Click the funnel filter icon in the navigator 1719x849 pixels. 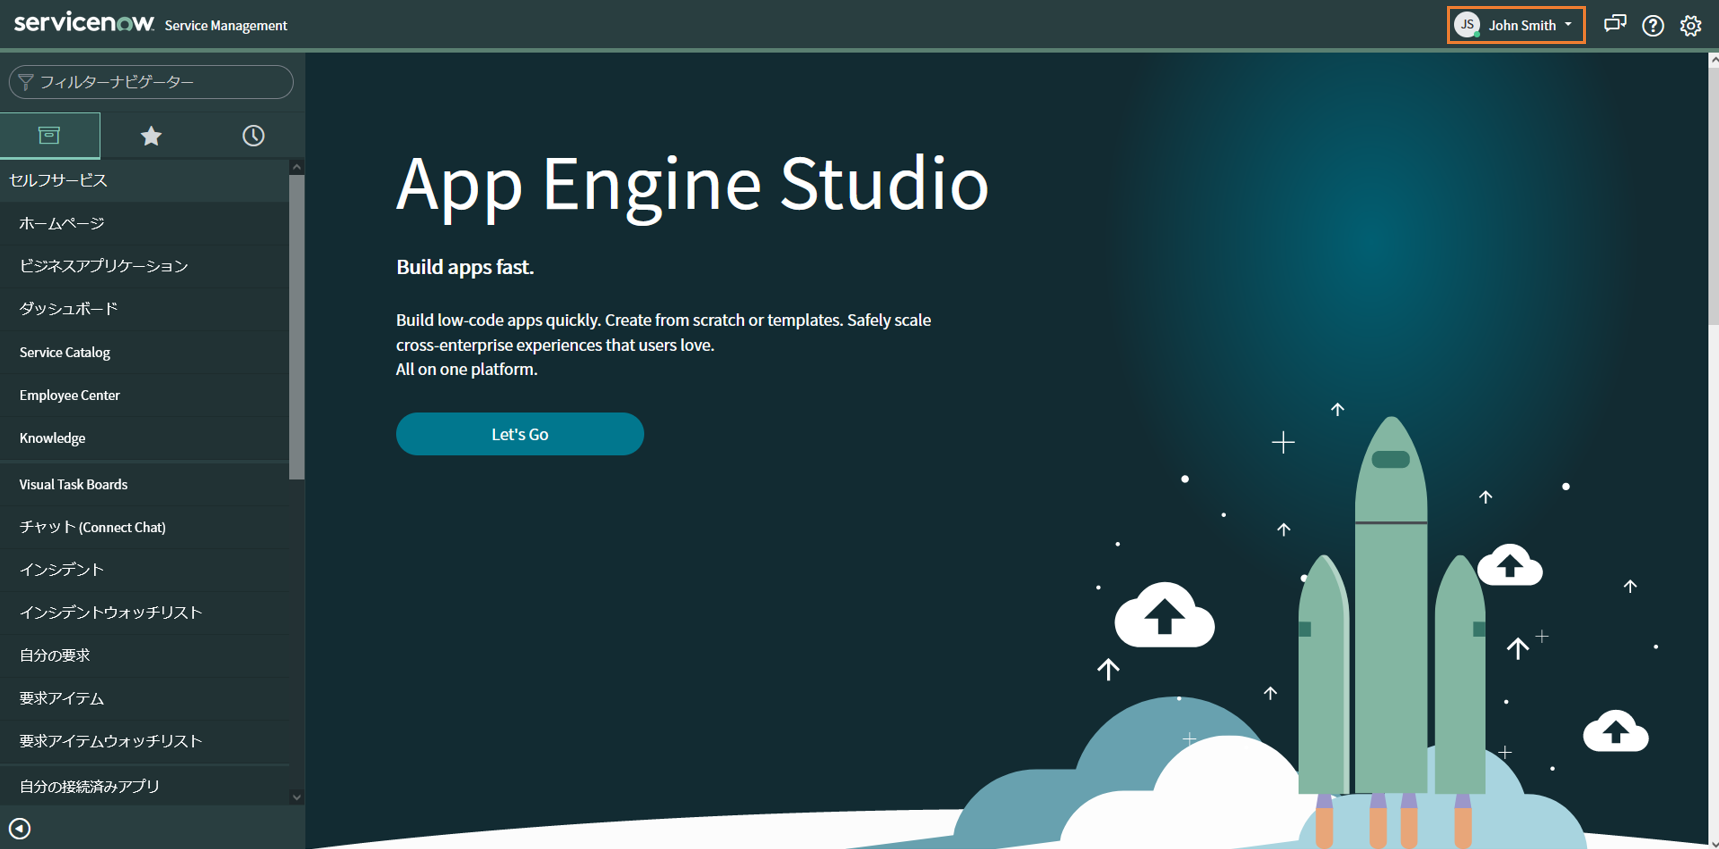coord(26,82)
